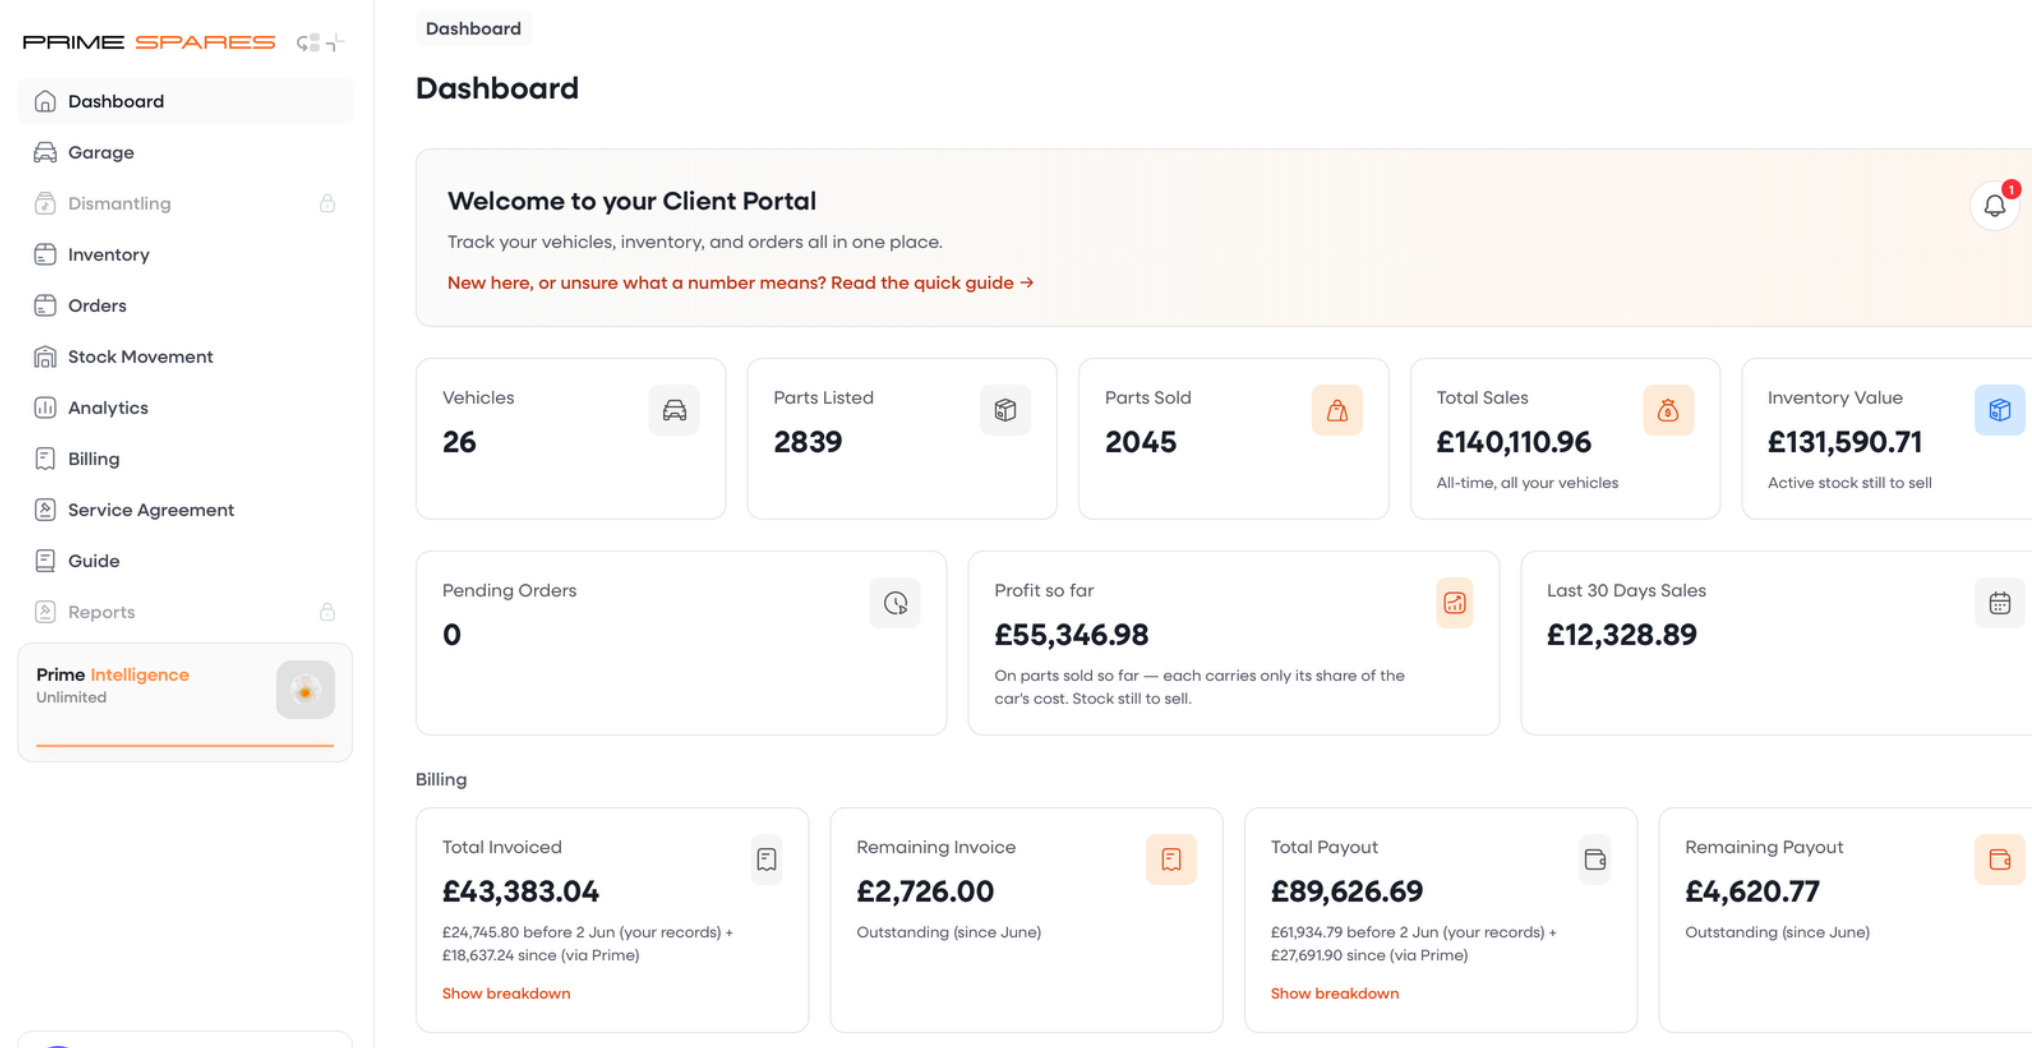Image resolution: width=2032 pixels, height=1048 pixels.
Task: Click the sidebar collapse icon beside logo
Action: [320, 42]
